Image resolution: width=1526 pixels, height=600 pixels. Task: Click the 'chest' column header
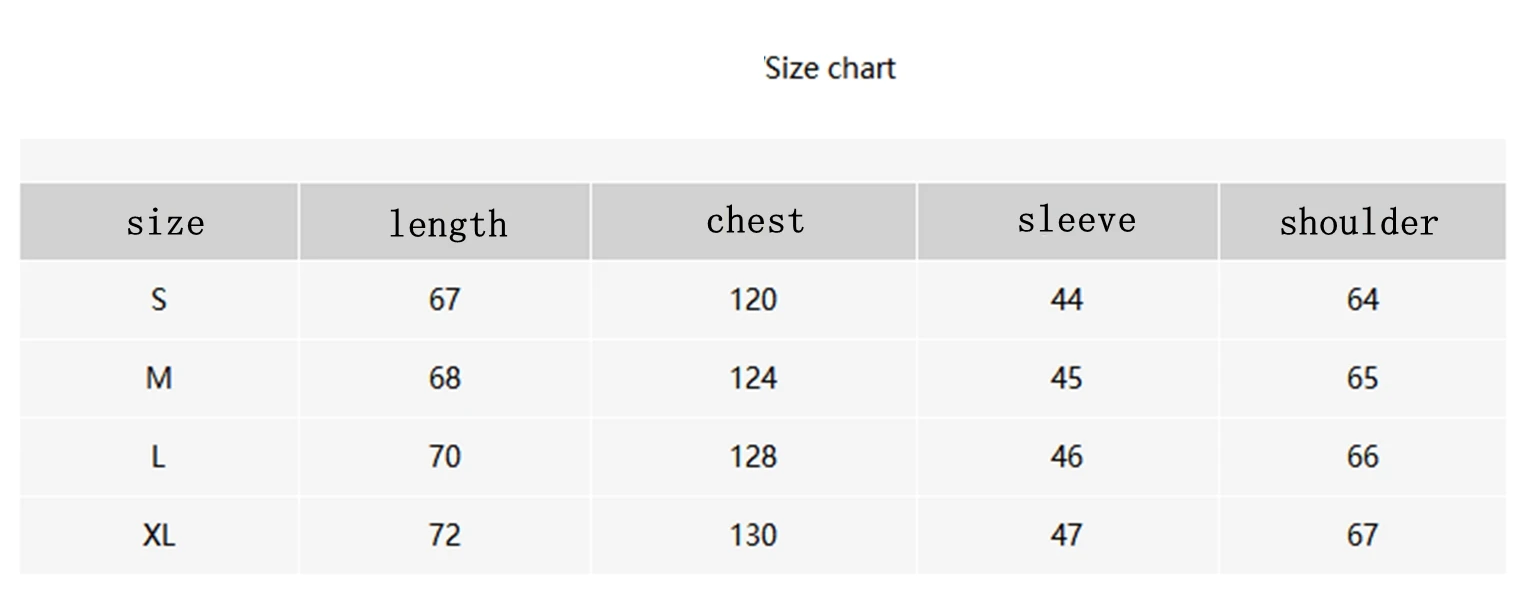coord(755,220)
